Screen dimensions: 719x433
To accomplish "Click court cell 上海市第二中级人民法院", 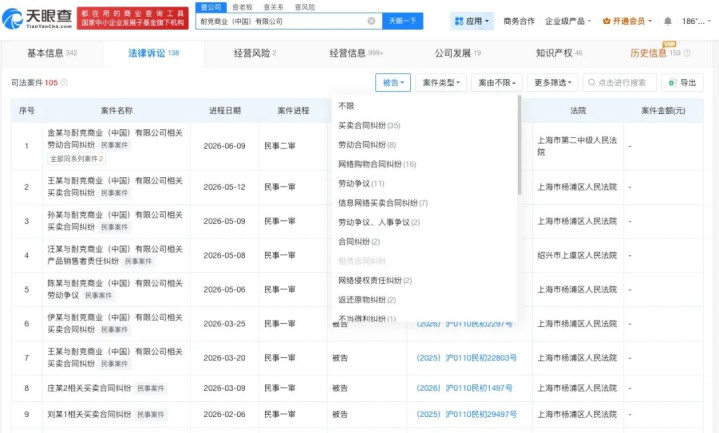I will click(x=577, y=146).
